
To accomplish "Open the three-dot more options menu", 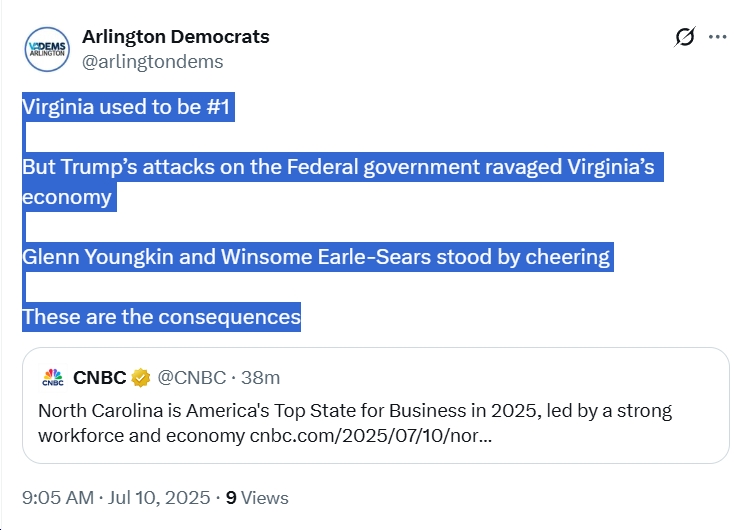I will pos(717,37).
